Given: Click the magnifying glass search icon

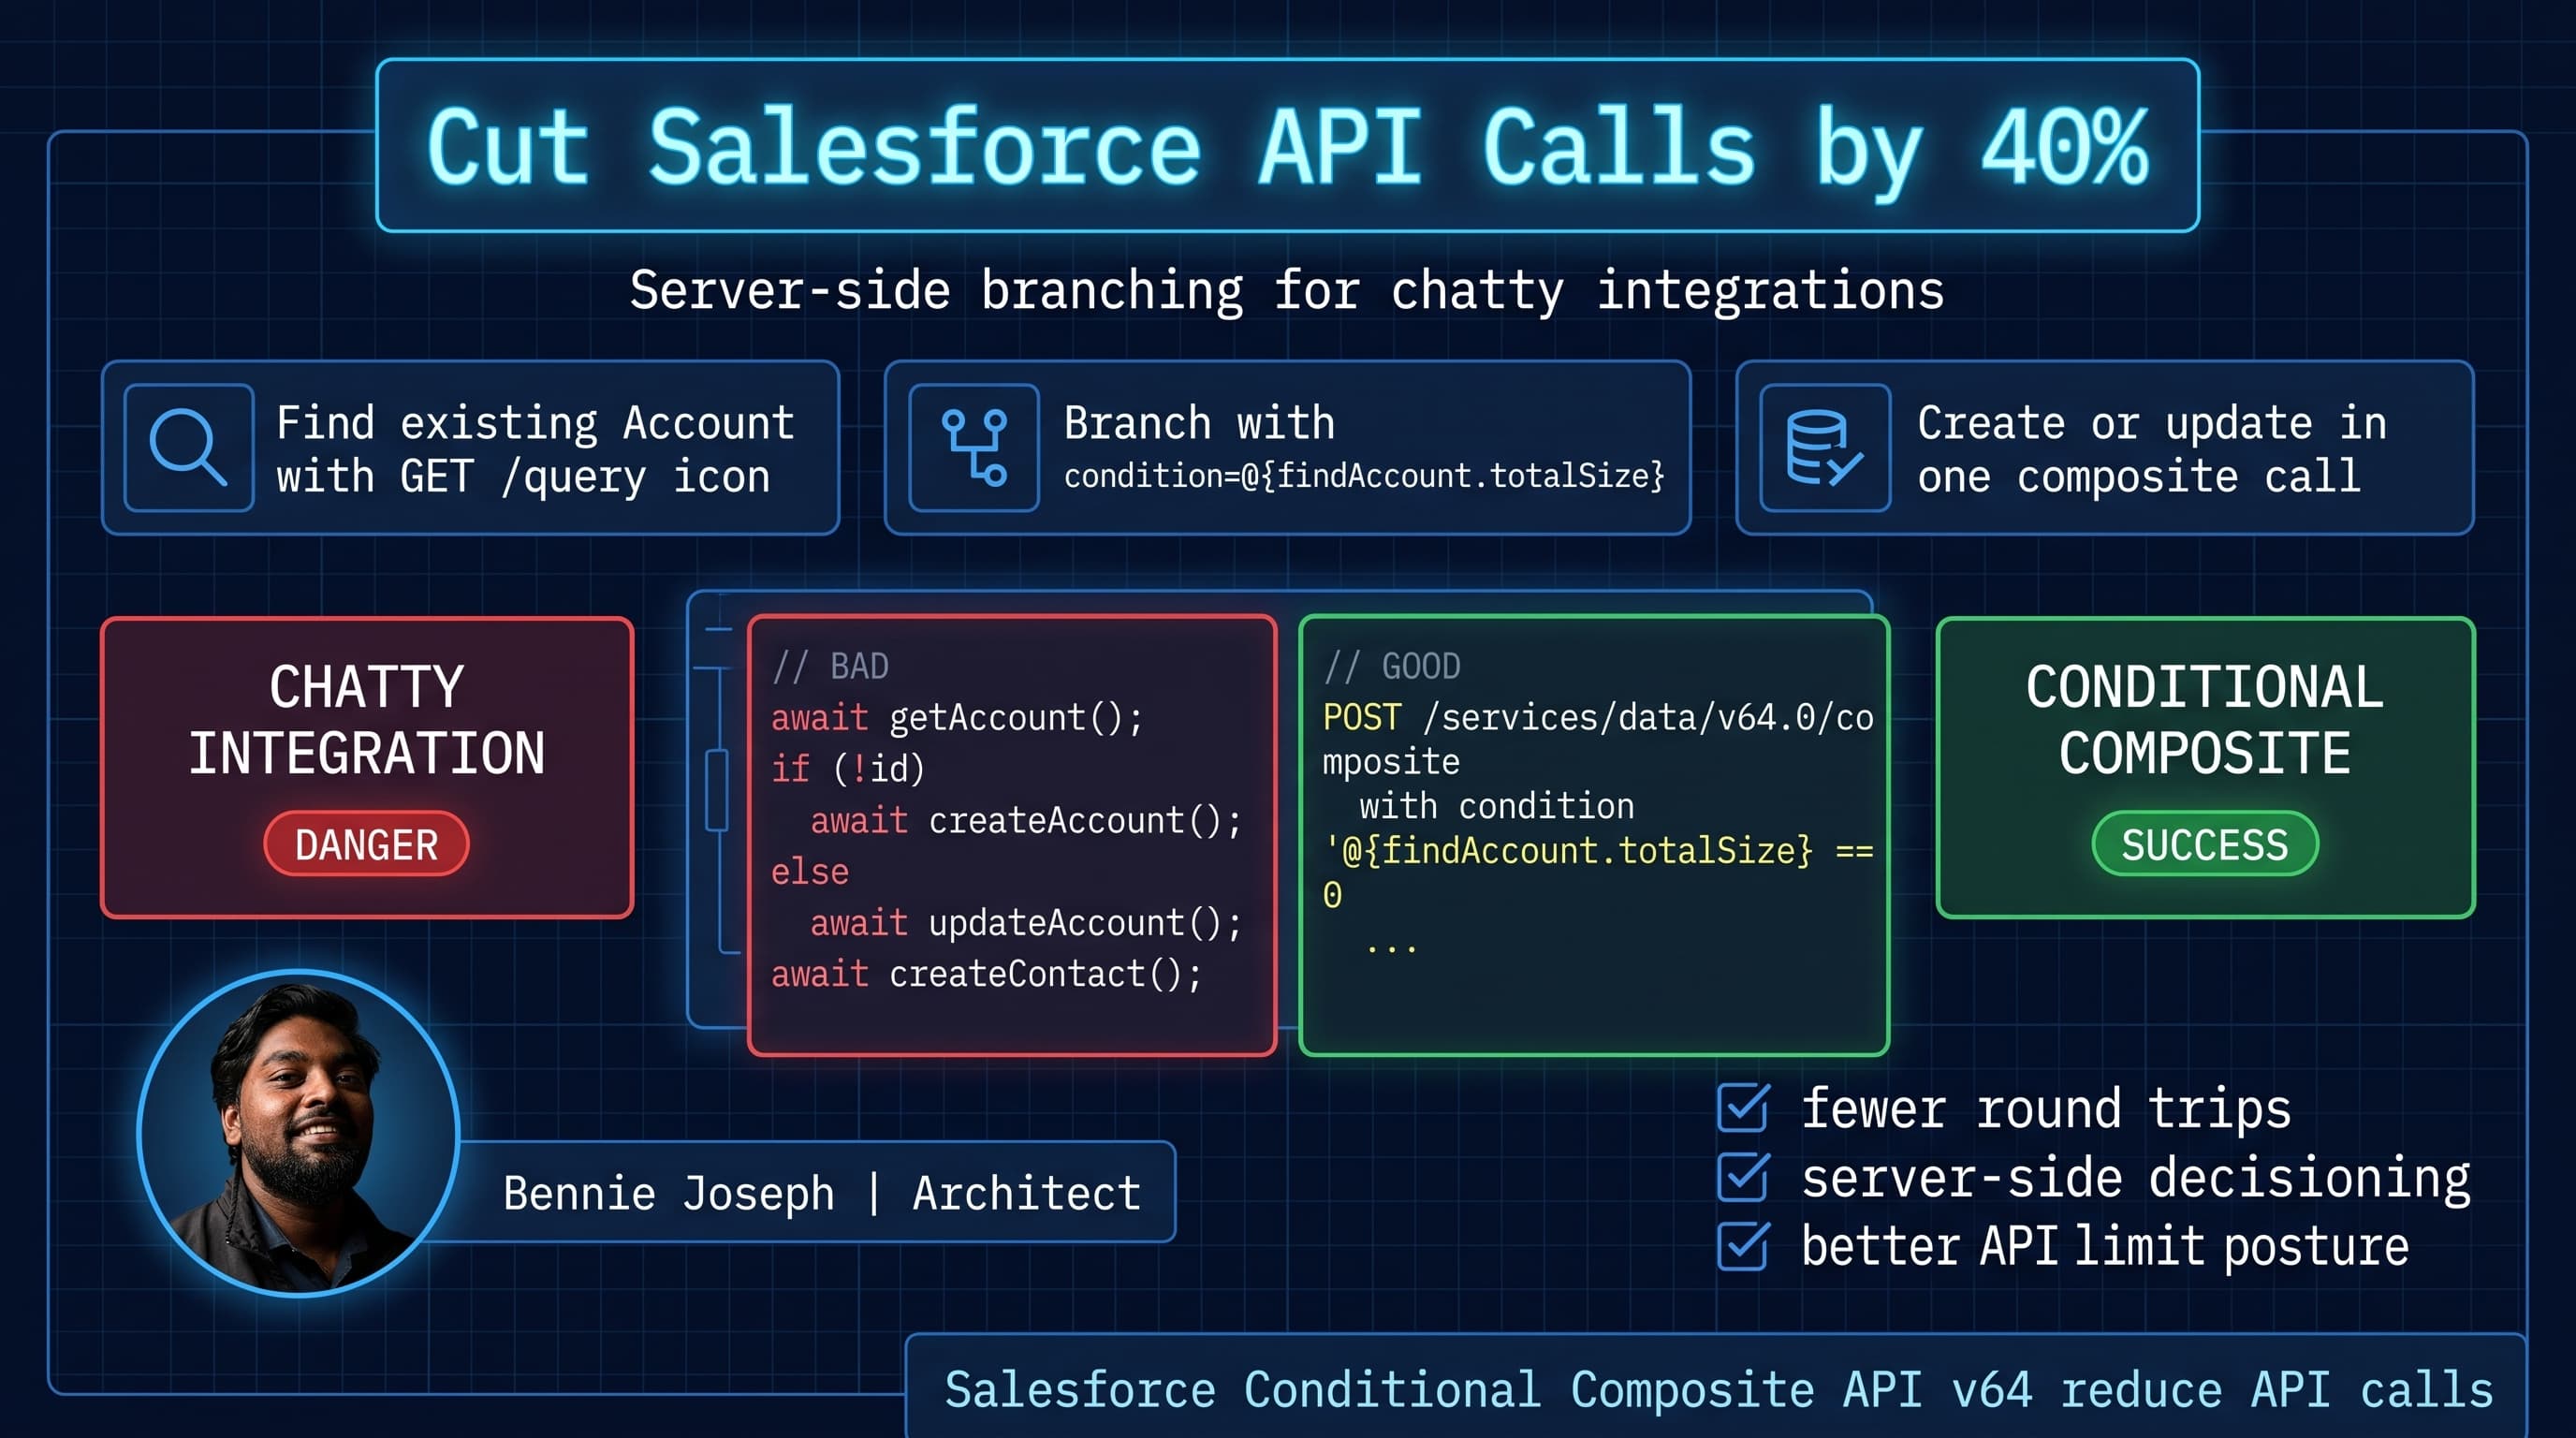Looking at the screenshot, I should [x=188, y=447].
